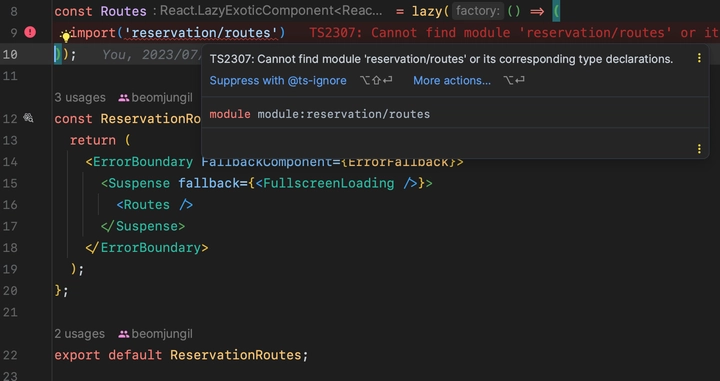This screenshot has height=381, width=720.
Task: Click Suppress with @ts-ignore link
Action: coord(278,80)
